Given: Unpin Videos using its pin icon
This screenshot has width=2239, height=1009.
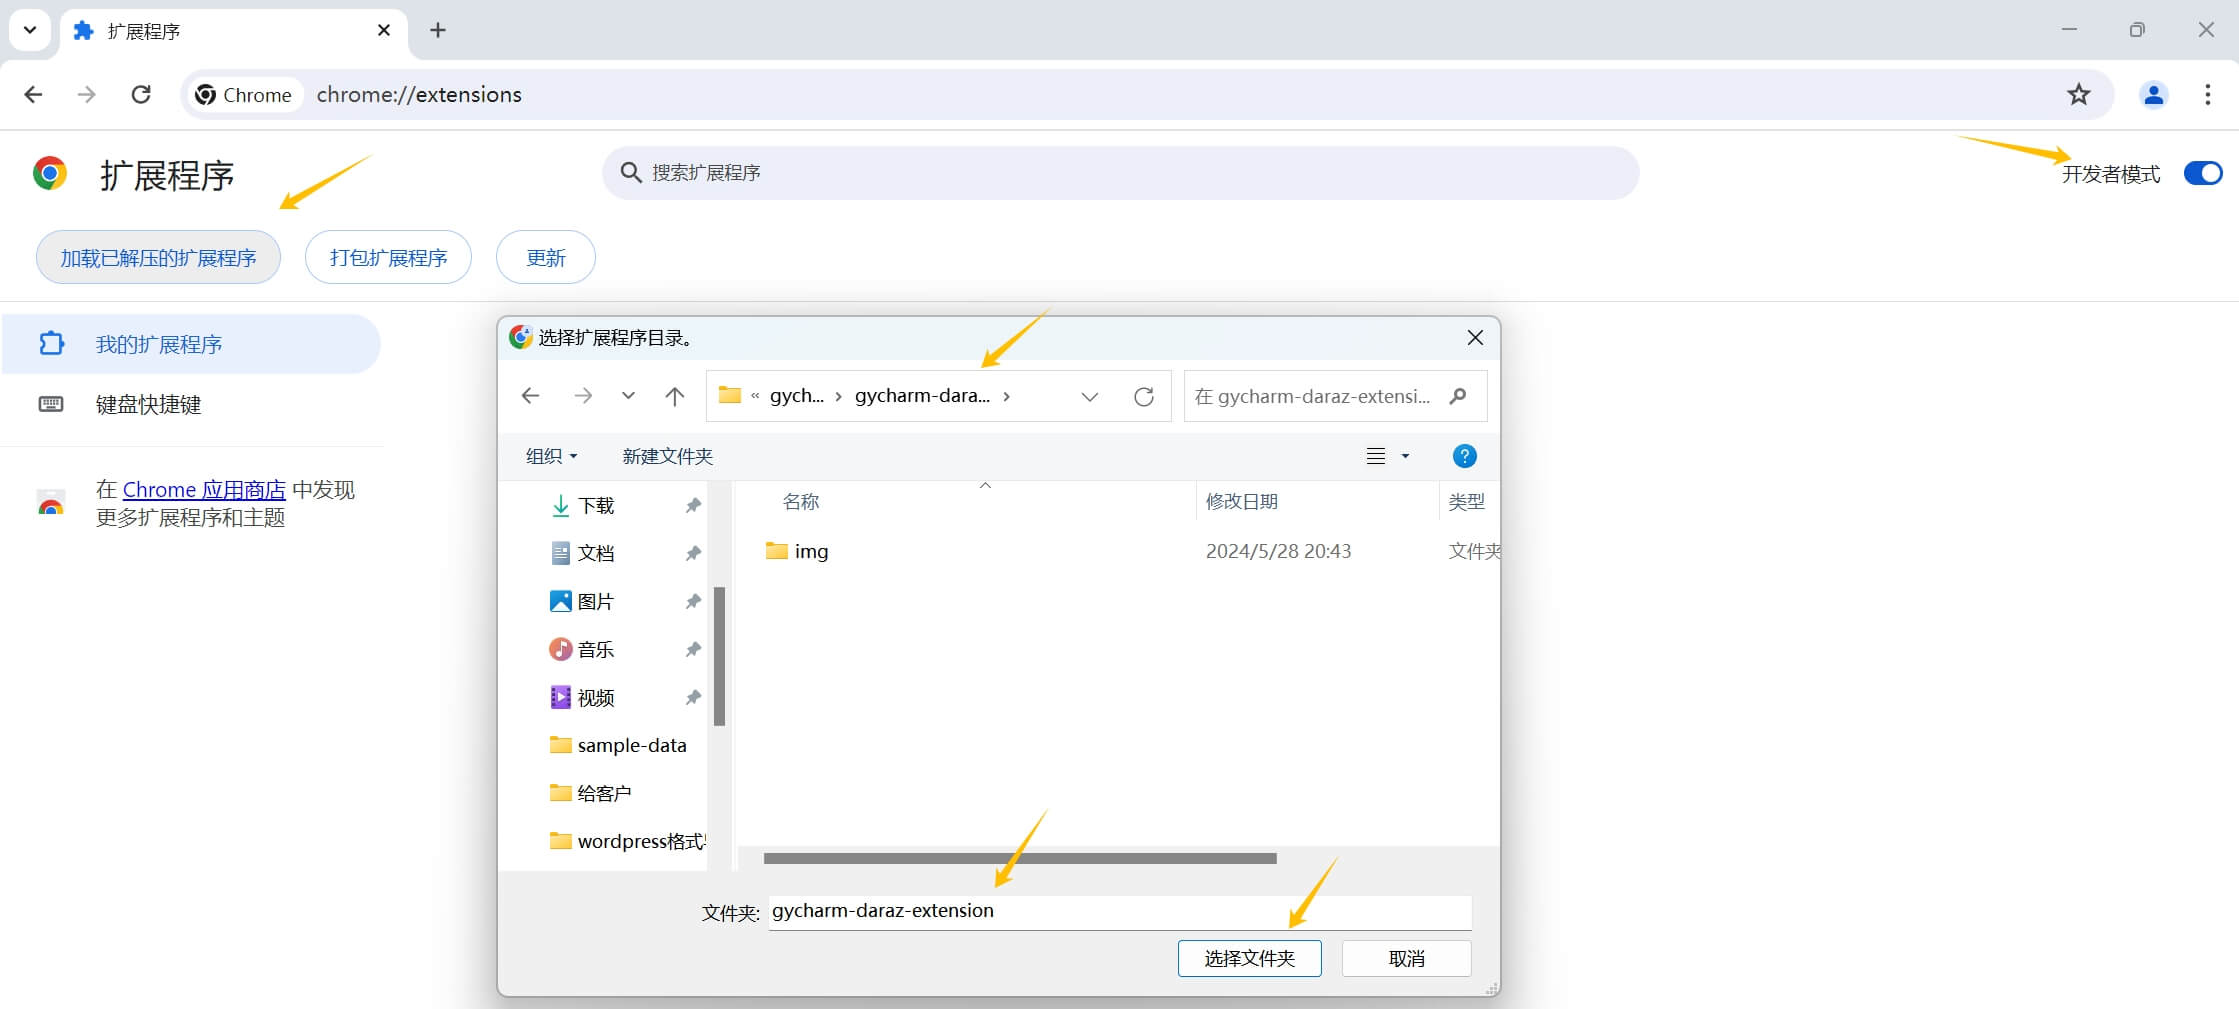Looking at the screenshot, I should coord(693,697).
